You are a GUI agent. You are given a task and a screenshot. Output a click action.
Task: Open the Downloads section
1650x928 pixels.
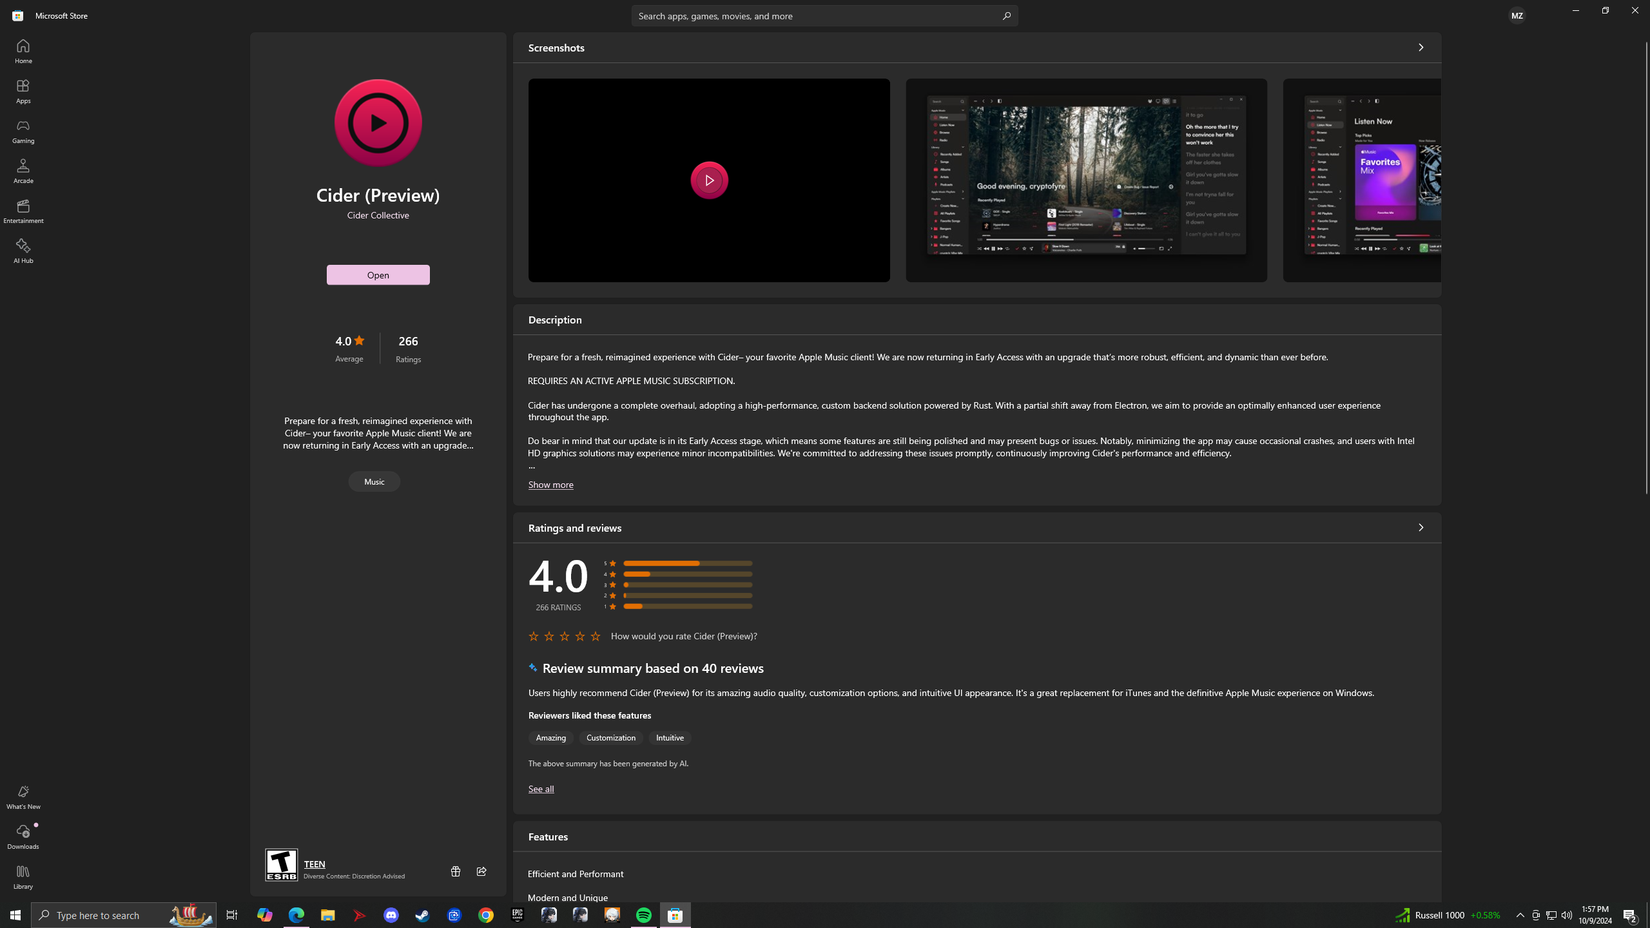23,837
